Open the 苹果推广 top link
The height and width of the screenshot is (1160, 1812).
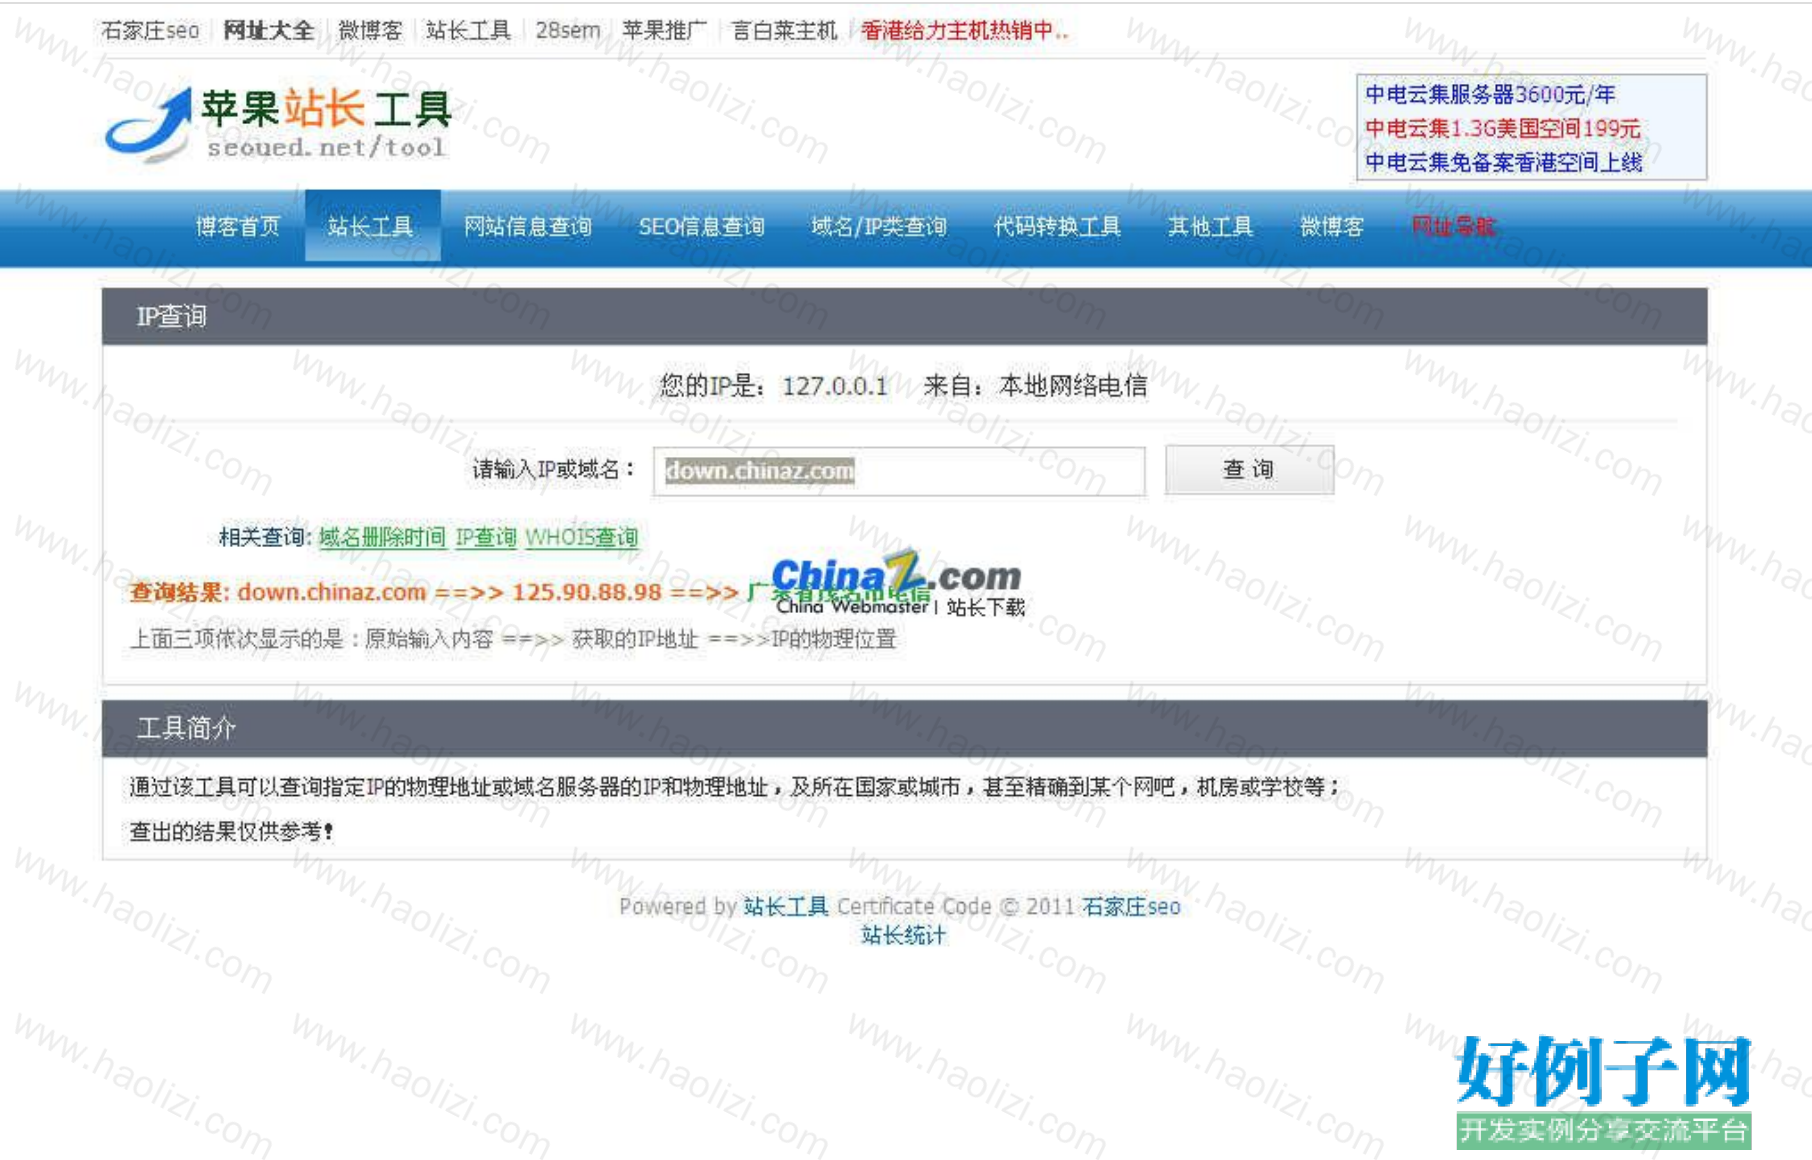664,31
